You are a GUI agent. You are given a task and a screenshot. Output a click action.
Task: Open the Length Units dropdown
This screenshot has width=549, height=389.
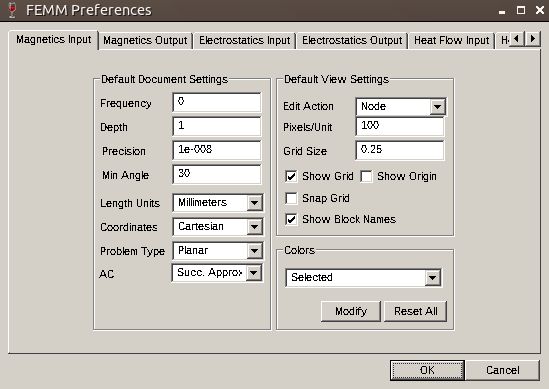coord(254,203)
